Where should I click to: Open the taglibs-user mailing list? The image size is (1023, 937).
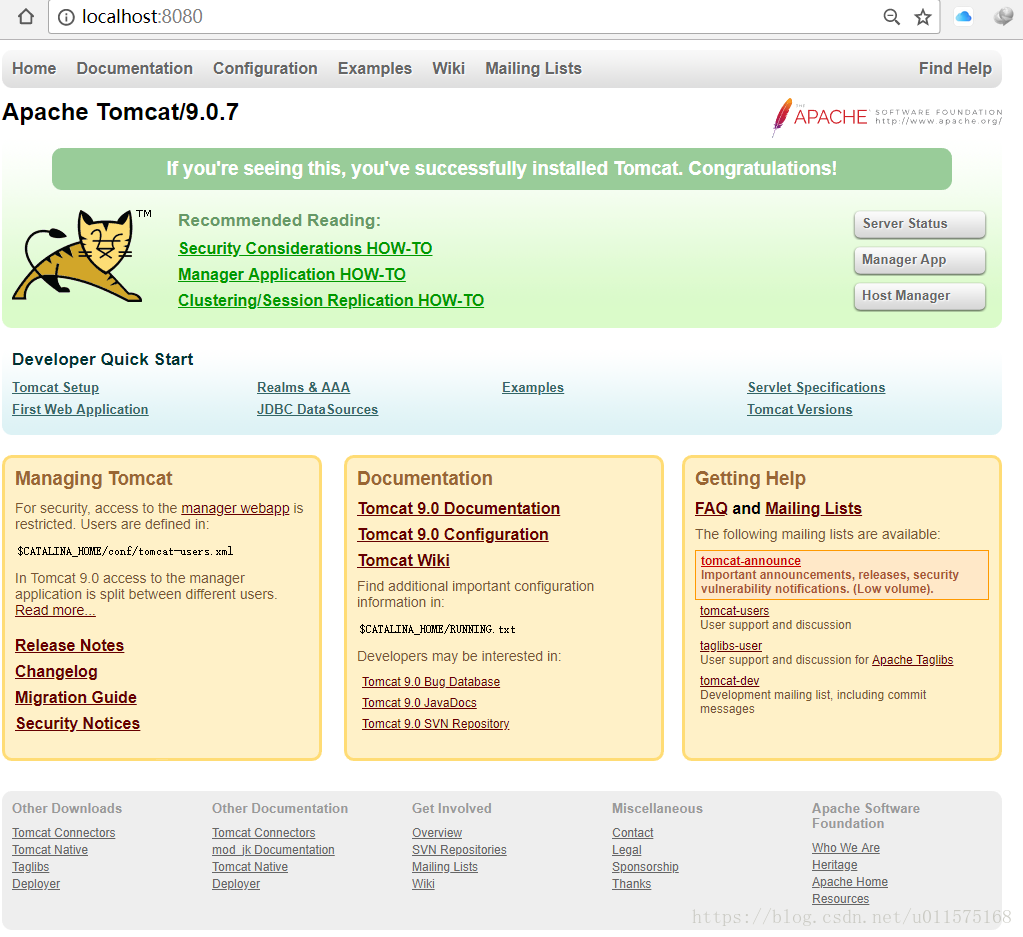click(x=731, y=646)
